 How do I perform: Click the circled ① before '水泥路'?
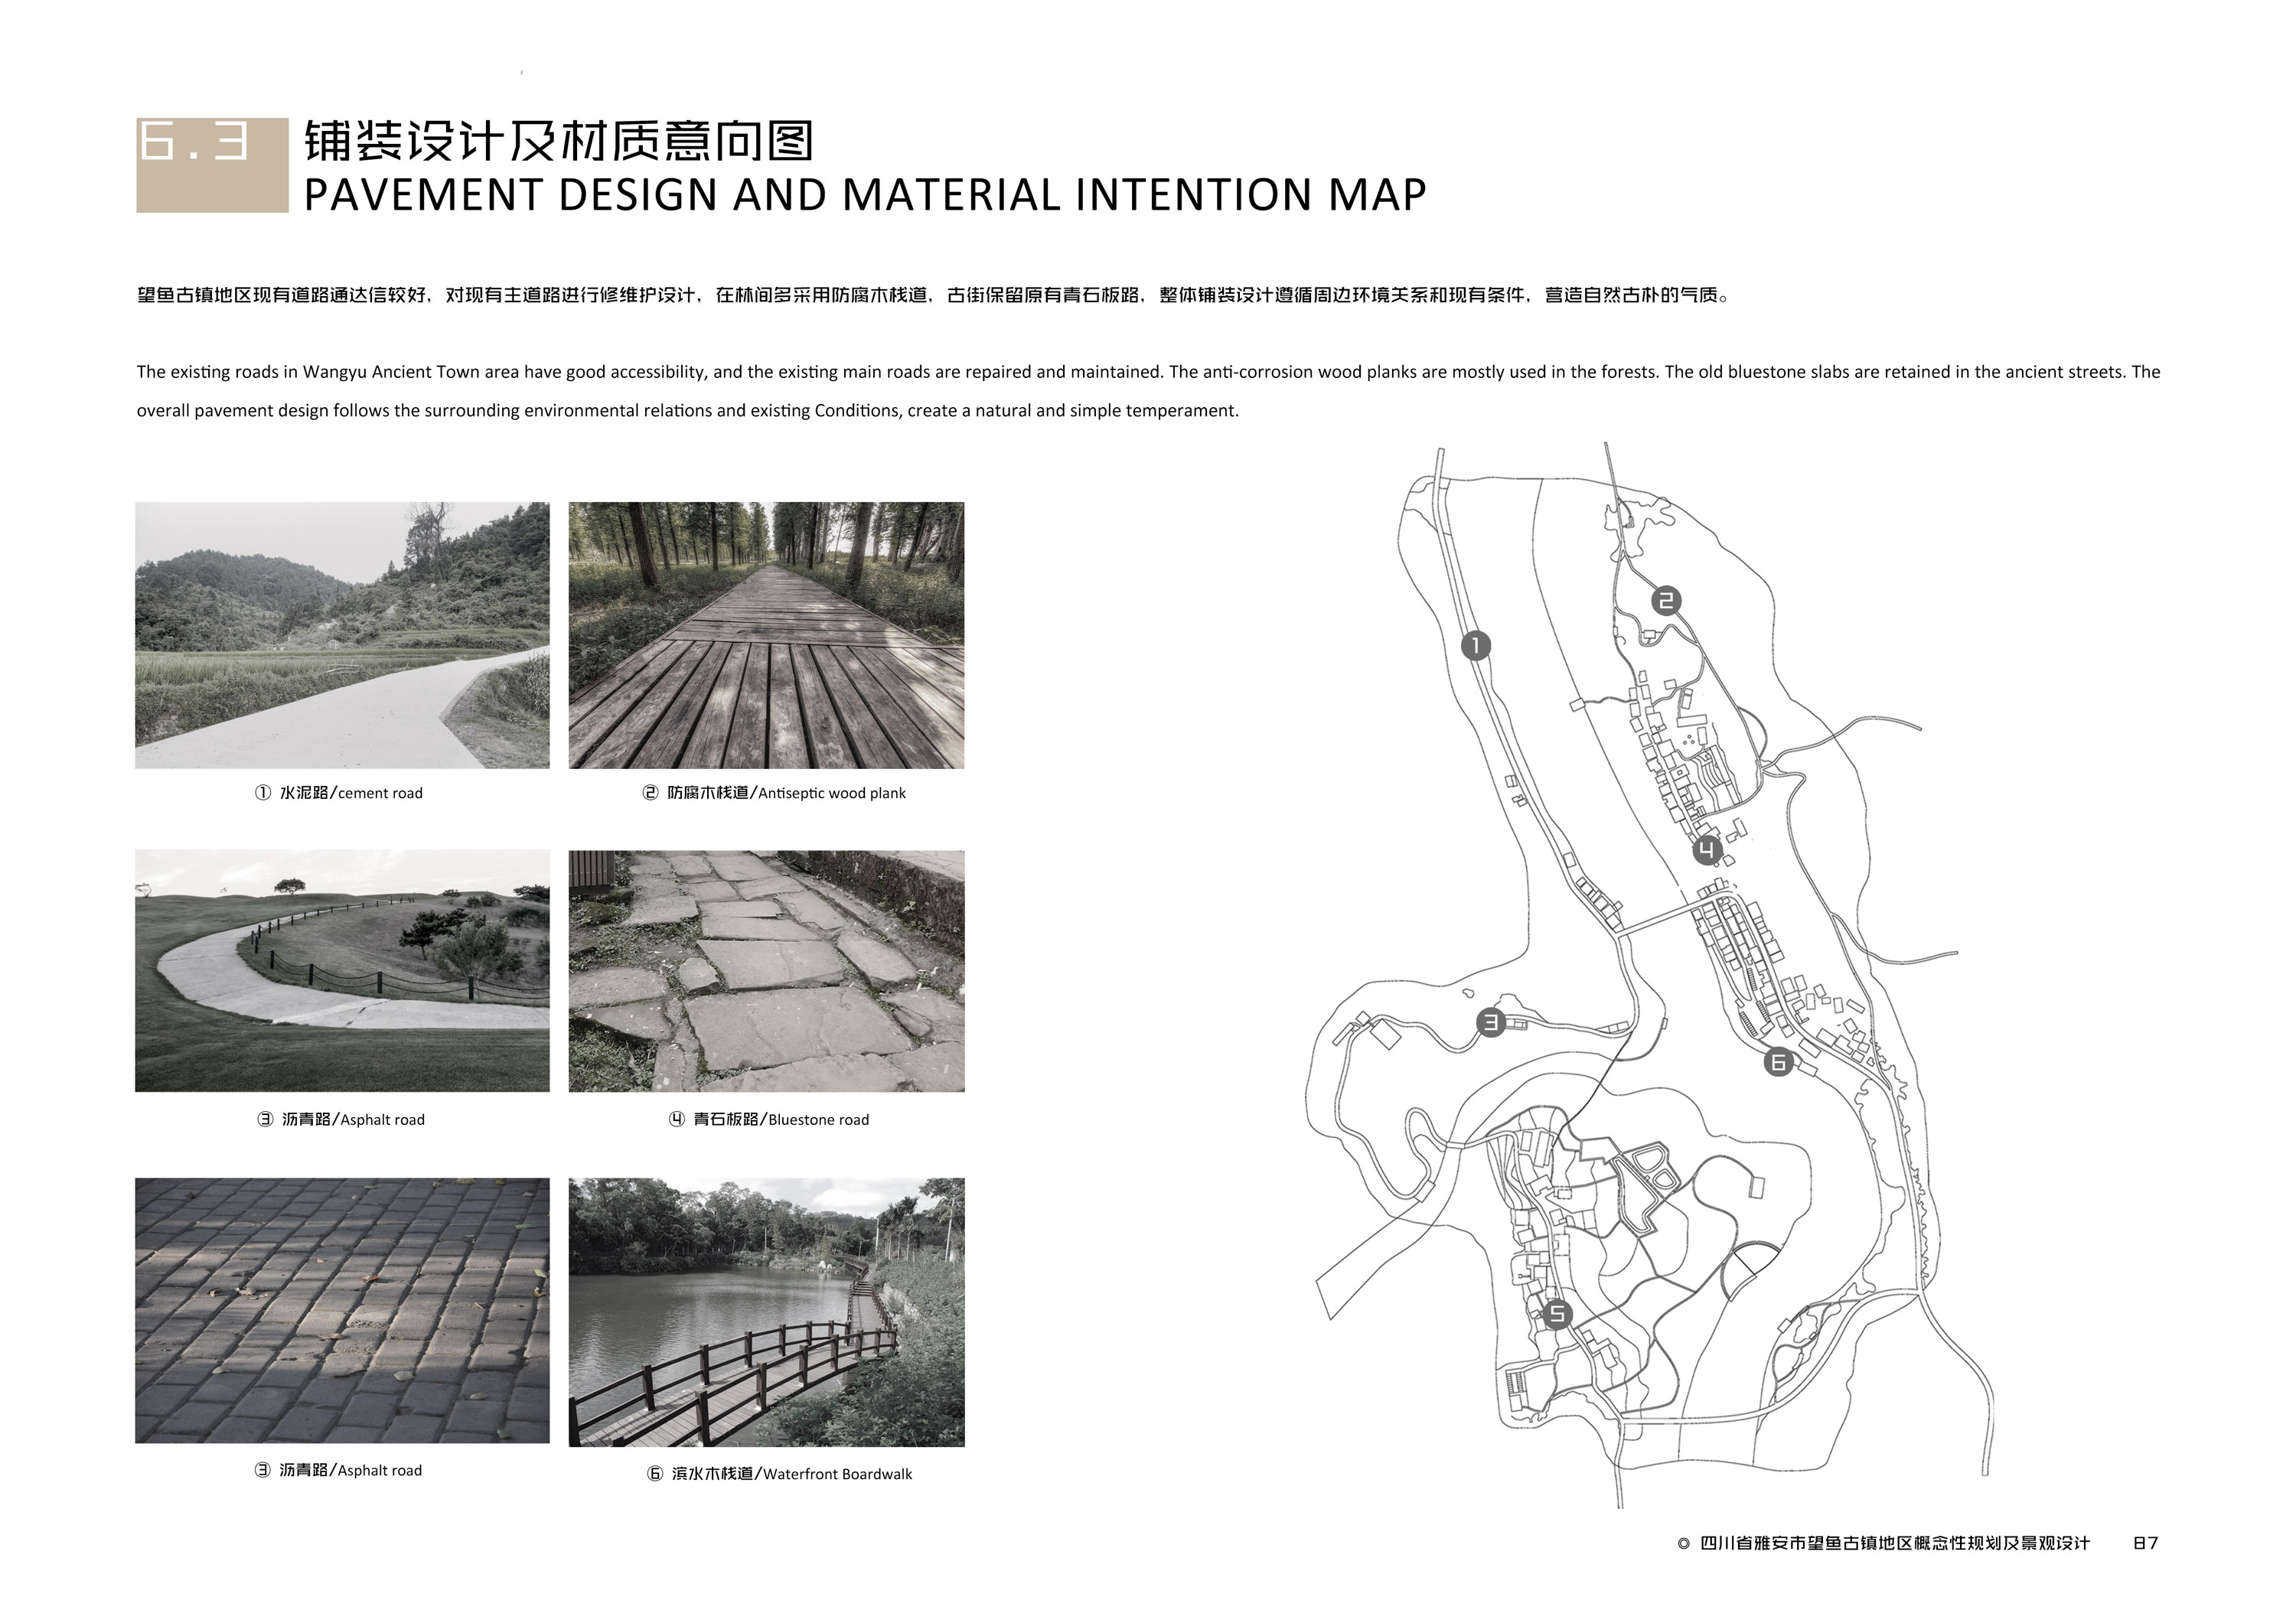tap(263, 793)
